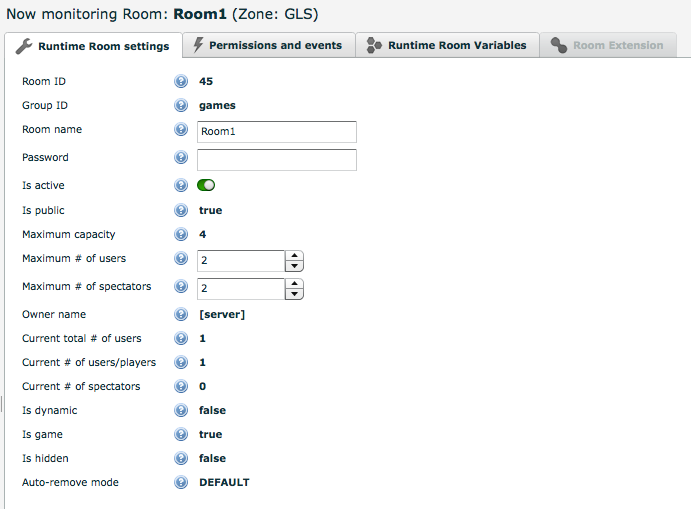Viewport: 691px width, 509px height.
Task: Click the help icon for Is dynamic
Action: point(181,410)
